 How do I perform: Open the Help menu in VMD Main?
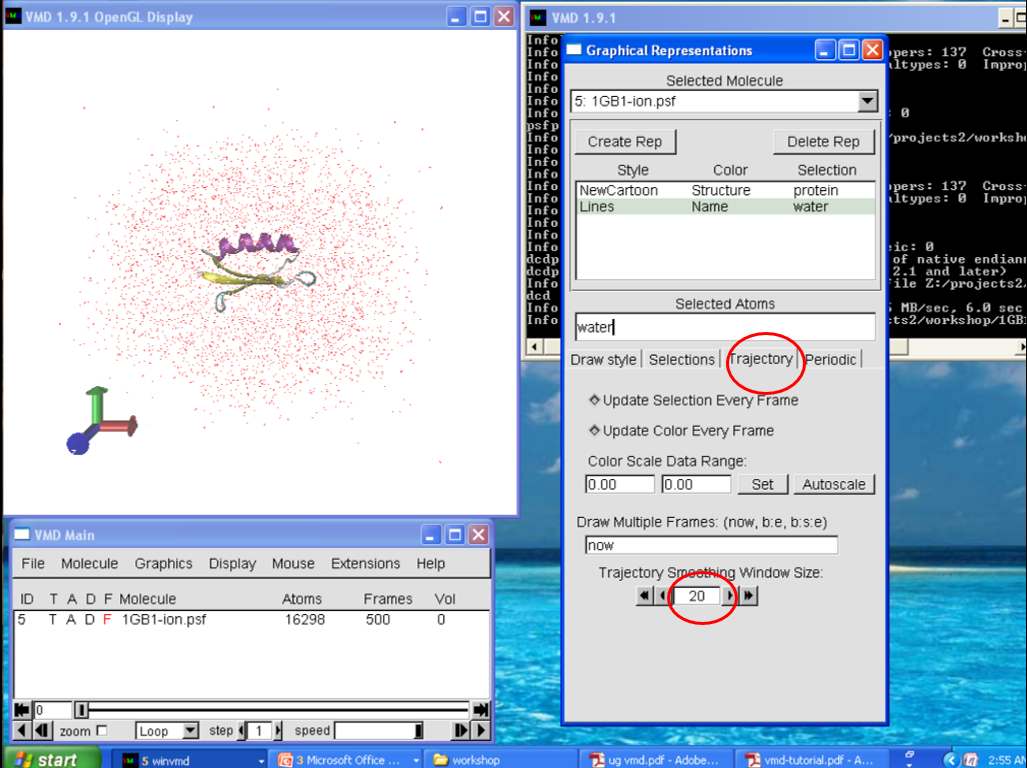point(430,564)
